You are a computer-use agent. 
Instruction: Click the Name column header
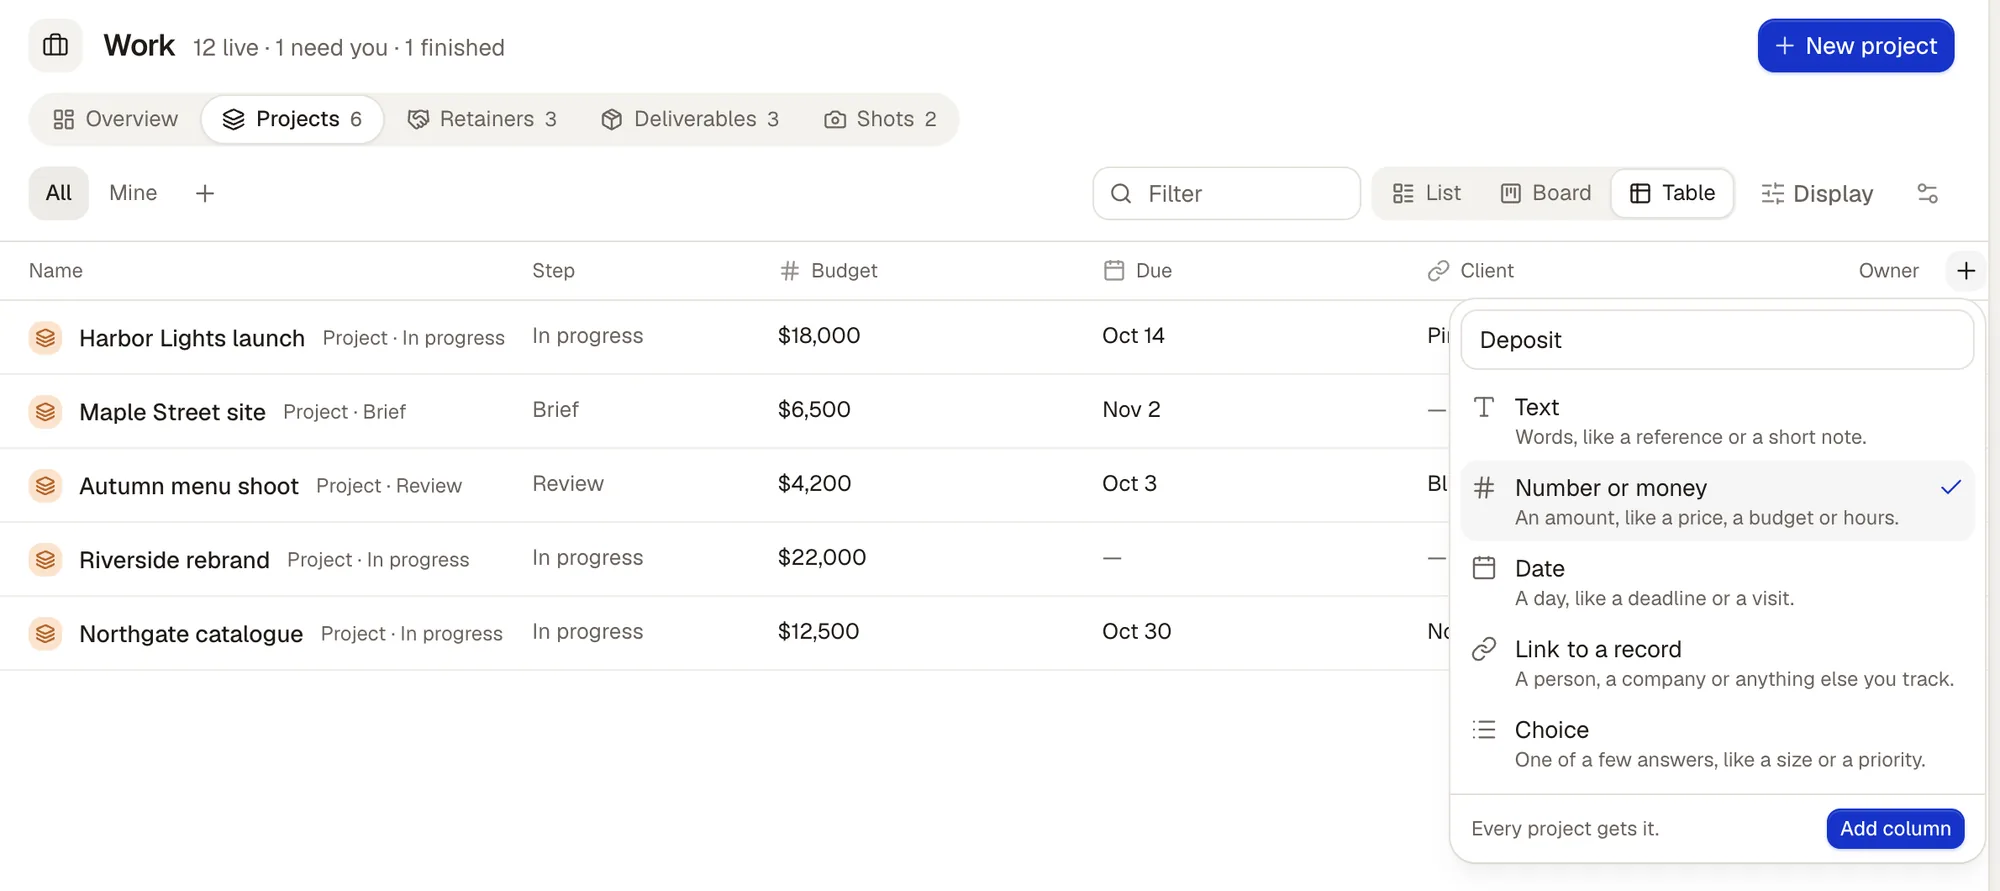click(56, 271)
